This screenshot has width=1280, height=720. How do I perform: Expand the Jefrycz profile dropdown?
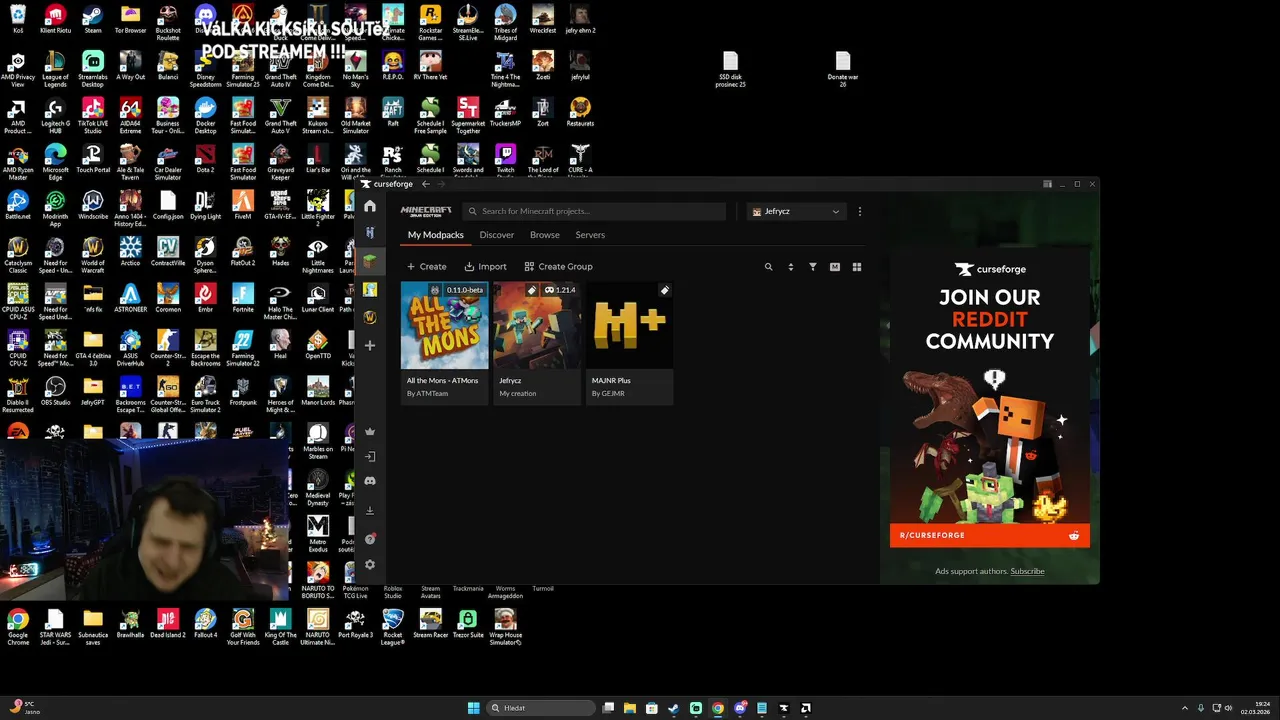[x=796, y=212]
